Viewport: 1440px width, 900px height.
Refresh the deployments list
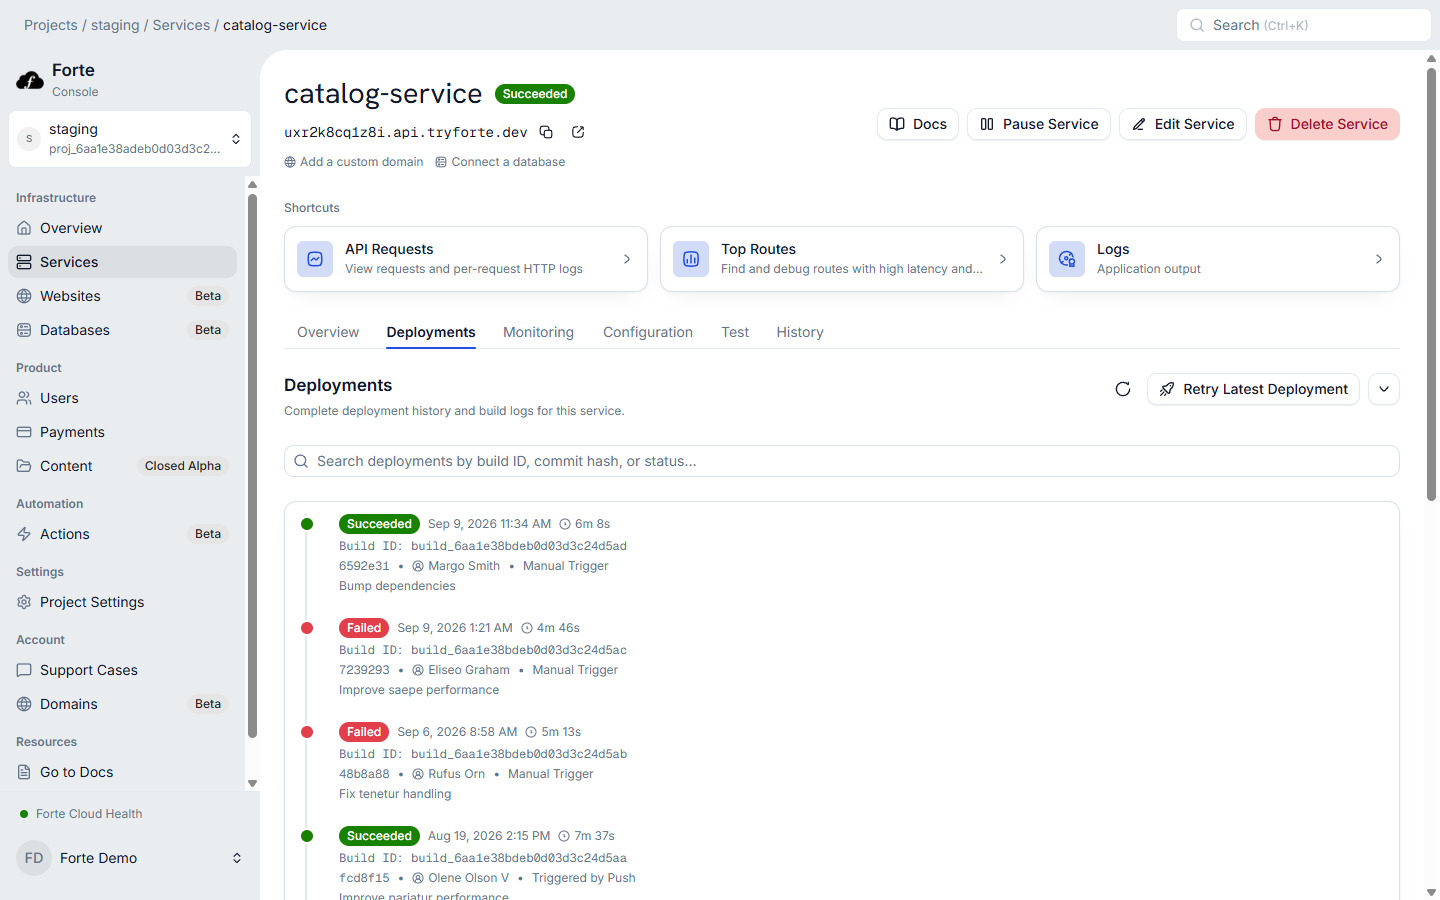click(1123, 389)
